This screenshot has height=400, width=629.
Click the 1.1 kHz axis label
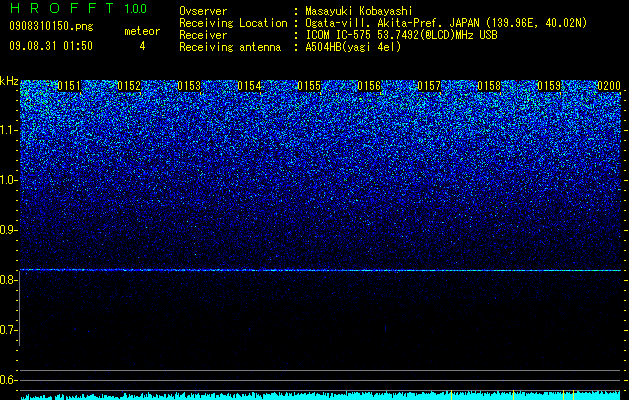[x=10, y=130]
